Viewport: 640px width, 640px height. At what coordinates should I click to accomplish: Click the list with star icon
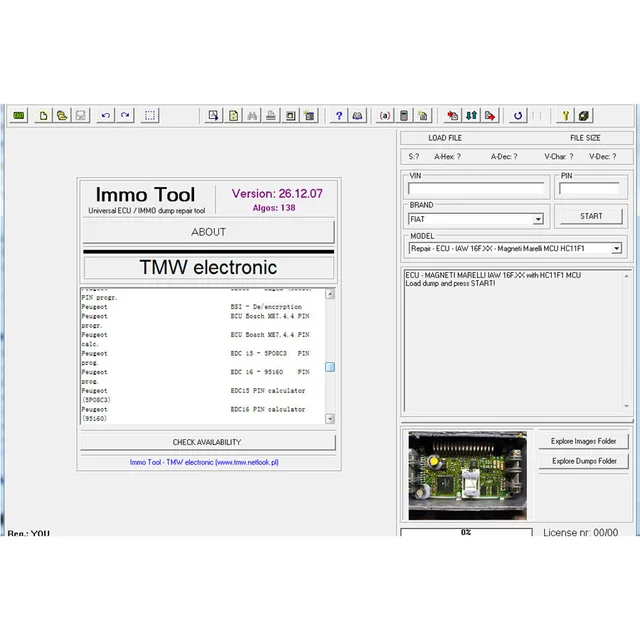(309, 116)
